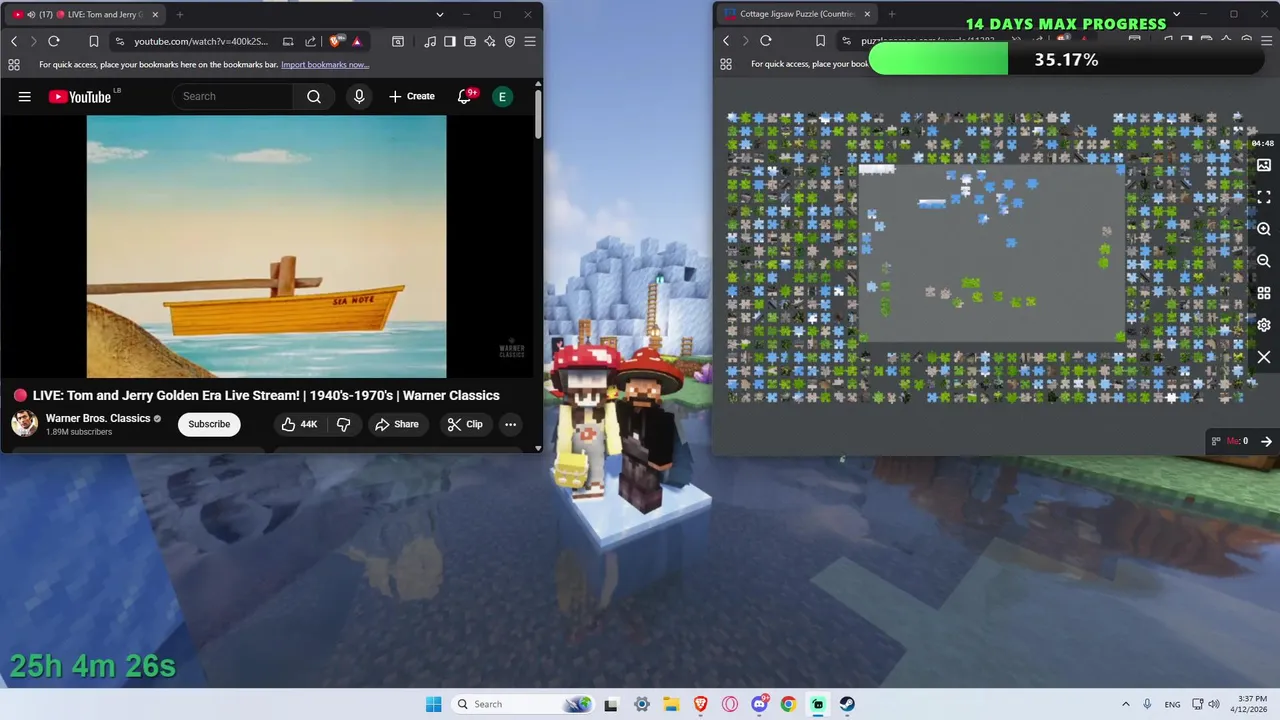Close the Cottage Jigsaw Puzzle tab

coord(867,14)
